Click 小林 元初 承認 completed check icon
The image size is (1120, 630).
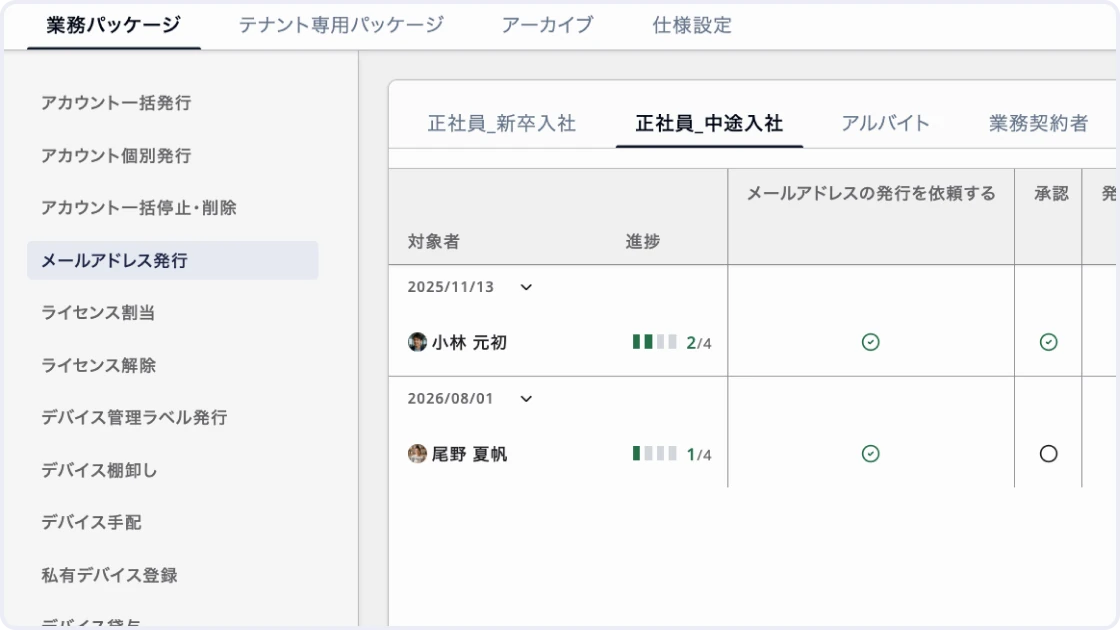pos(1049,342)
